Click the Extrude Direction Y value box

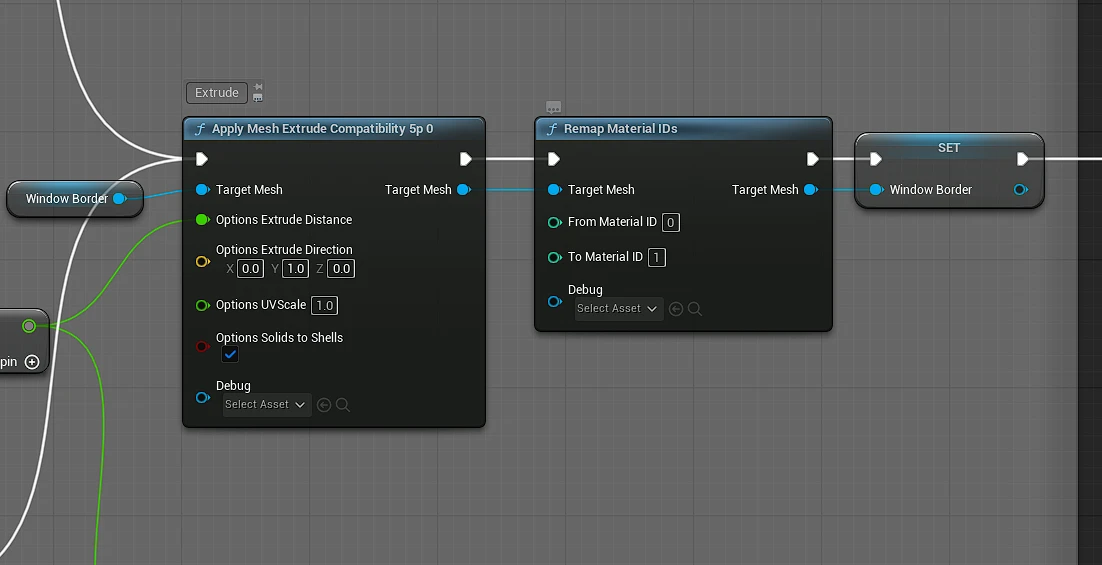point(295,268)
